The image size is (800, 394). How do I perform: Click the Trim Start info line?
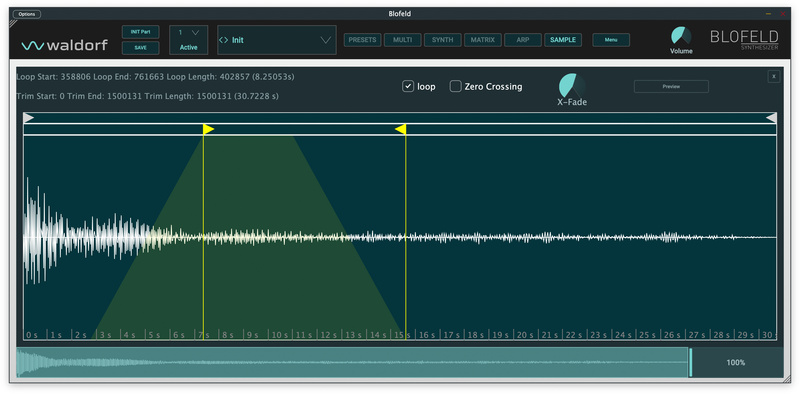click(147, 96)
